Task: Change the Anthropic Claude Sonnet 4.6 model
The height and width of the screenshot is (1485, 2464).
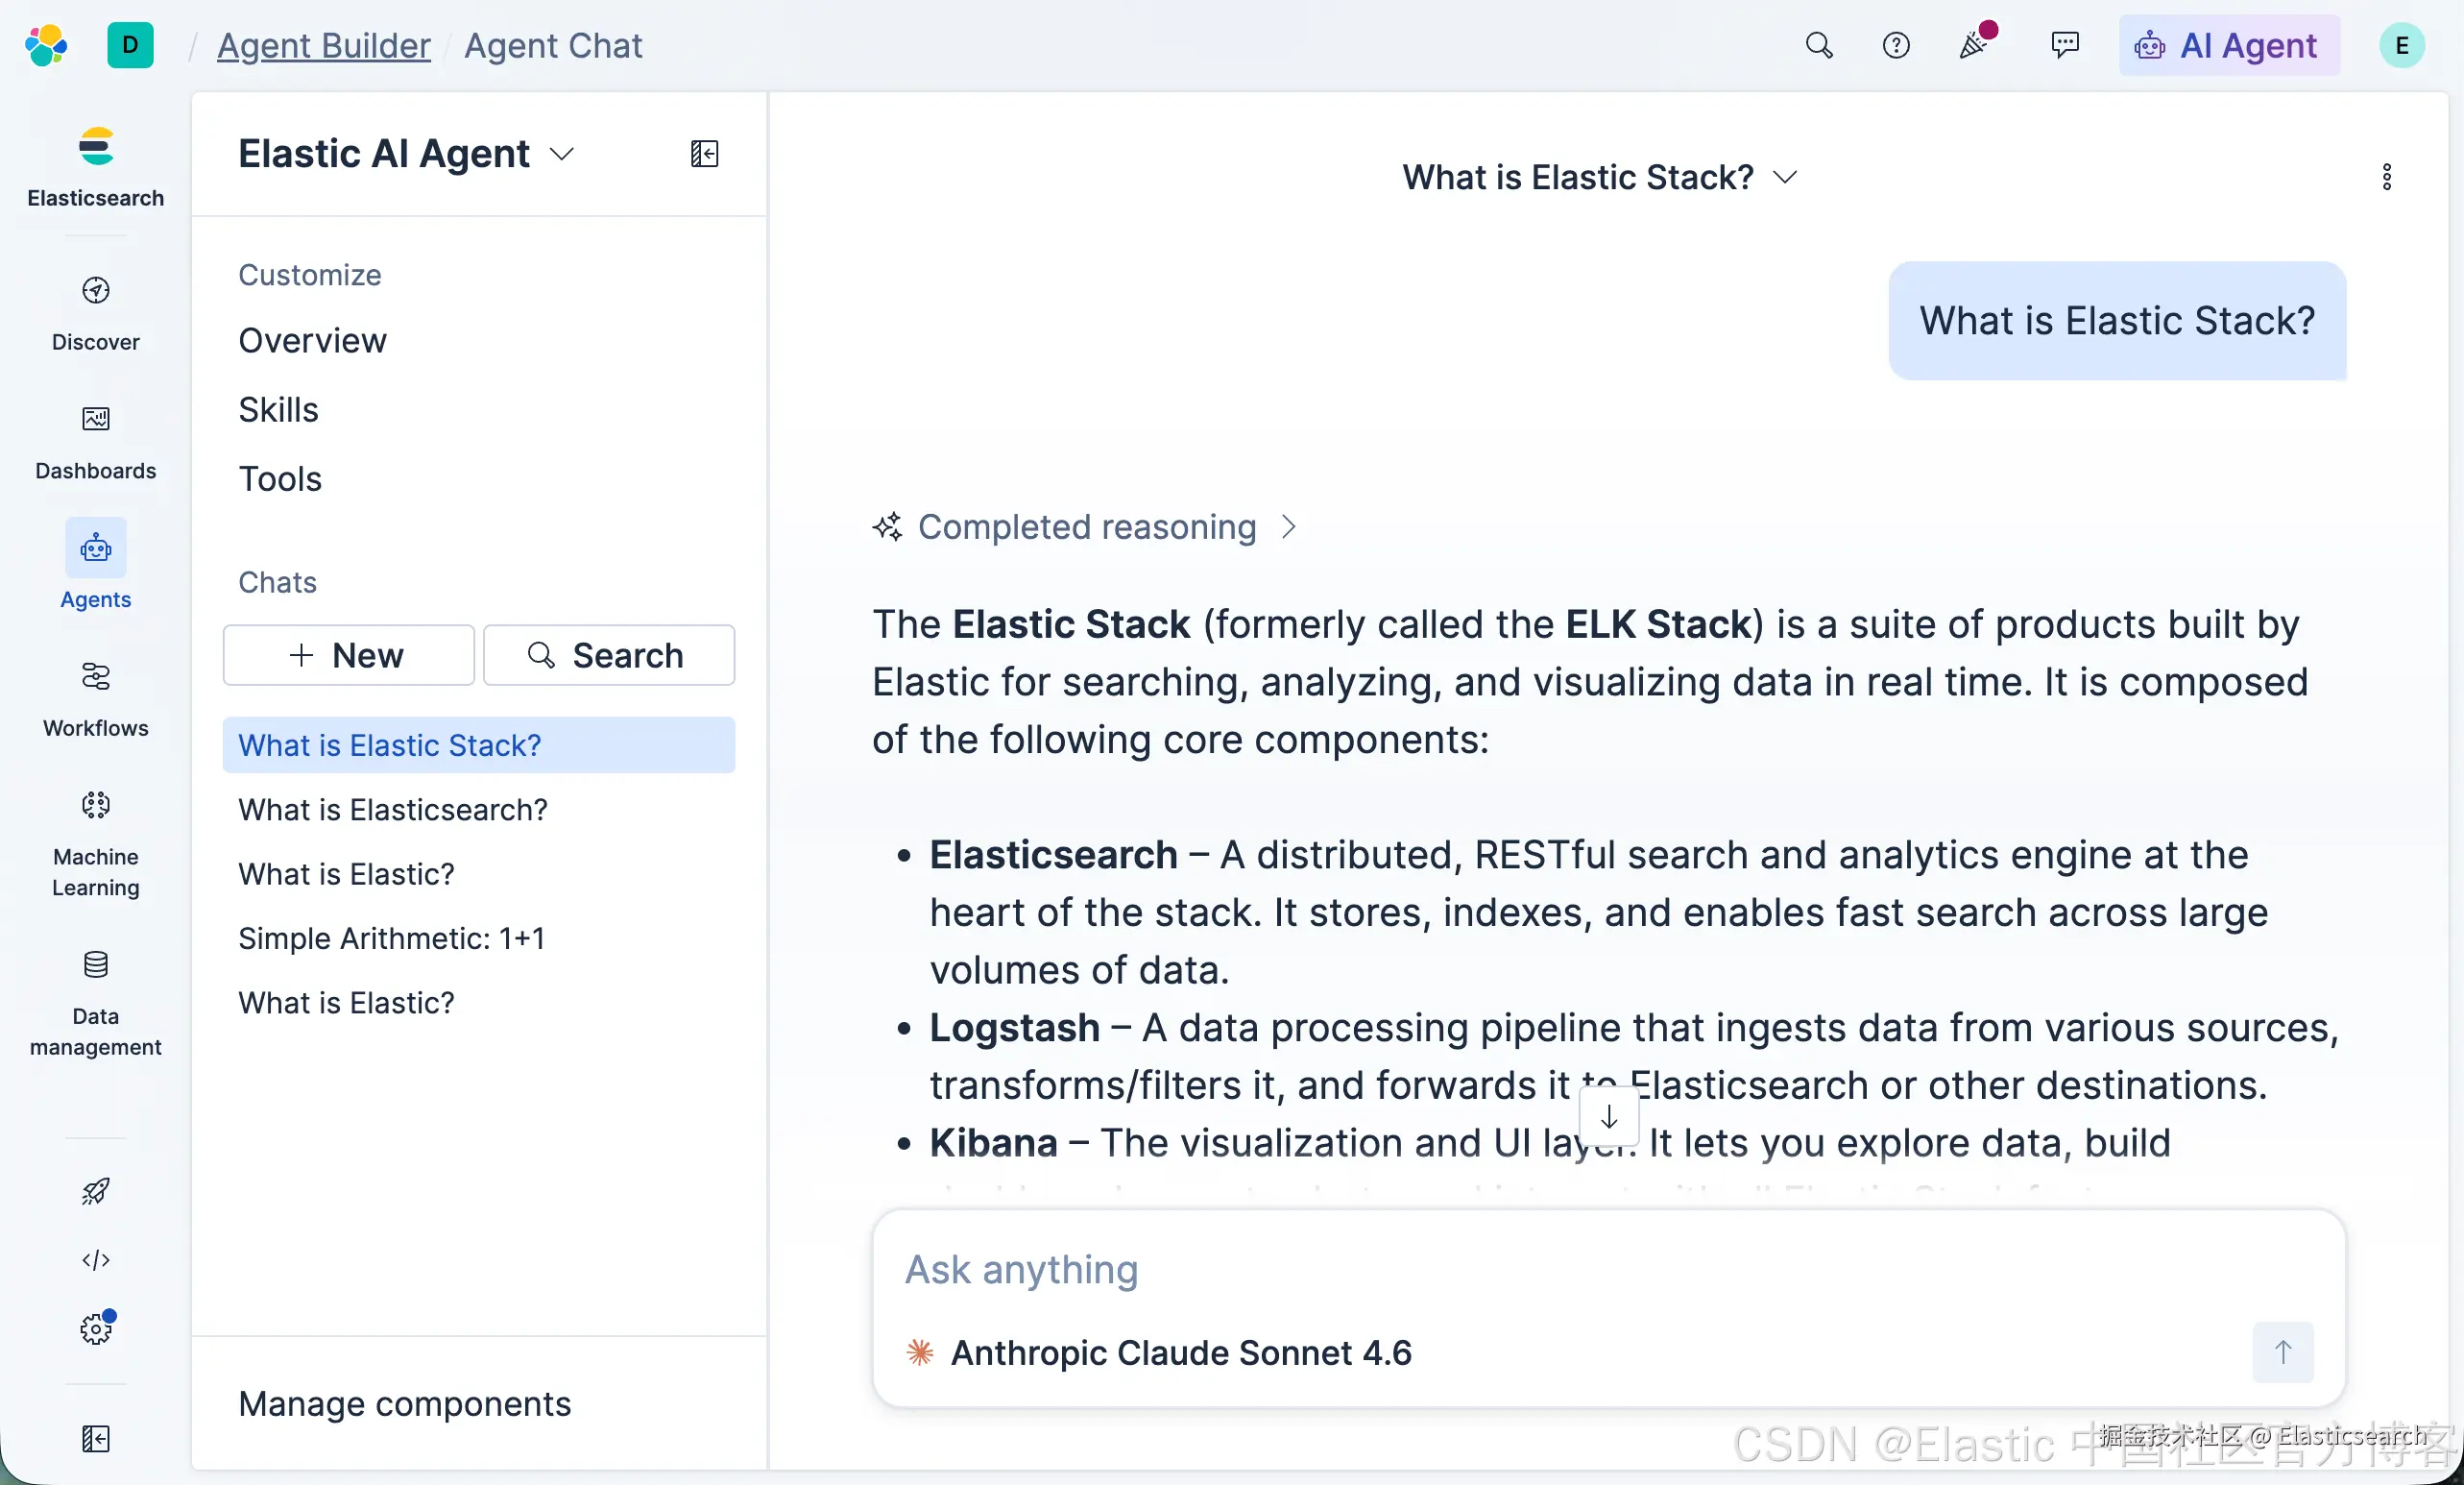Action: point(1159,1352)
